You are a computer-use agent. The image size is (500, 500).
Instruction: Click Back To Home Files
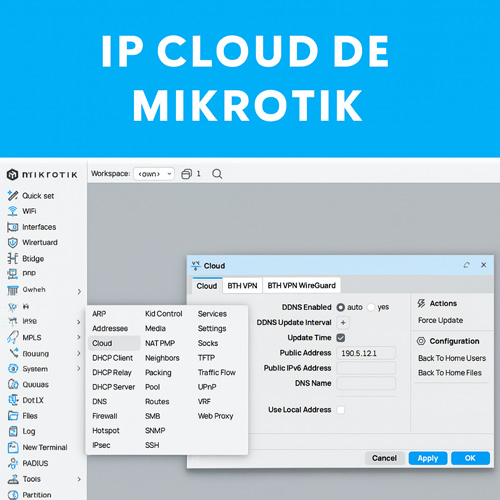[450, 373]
